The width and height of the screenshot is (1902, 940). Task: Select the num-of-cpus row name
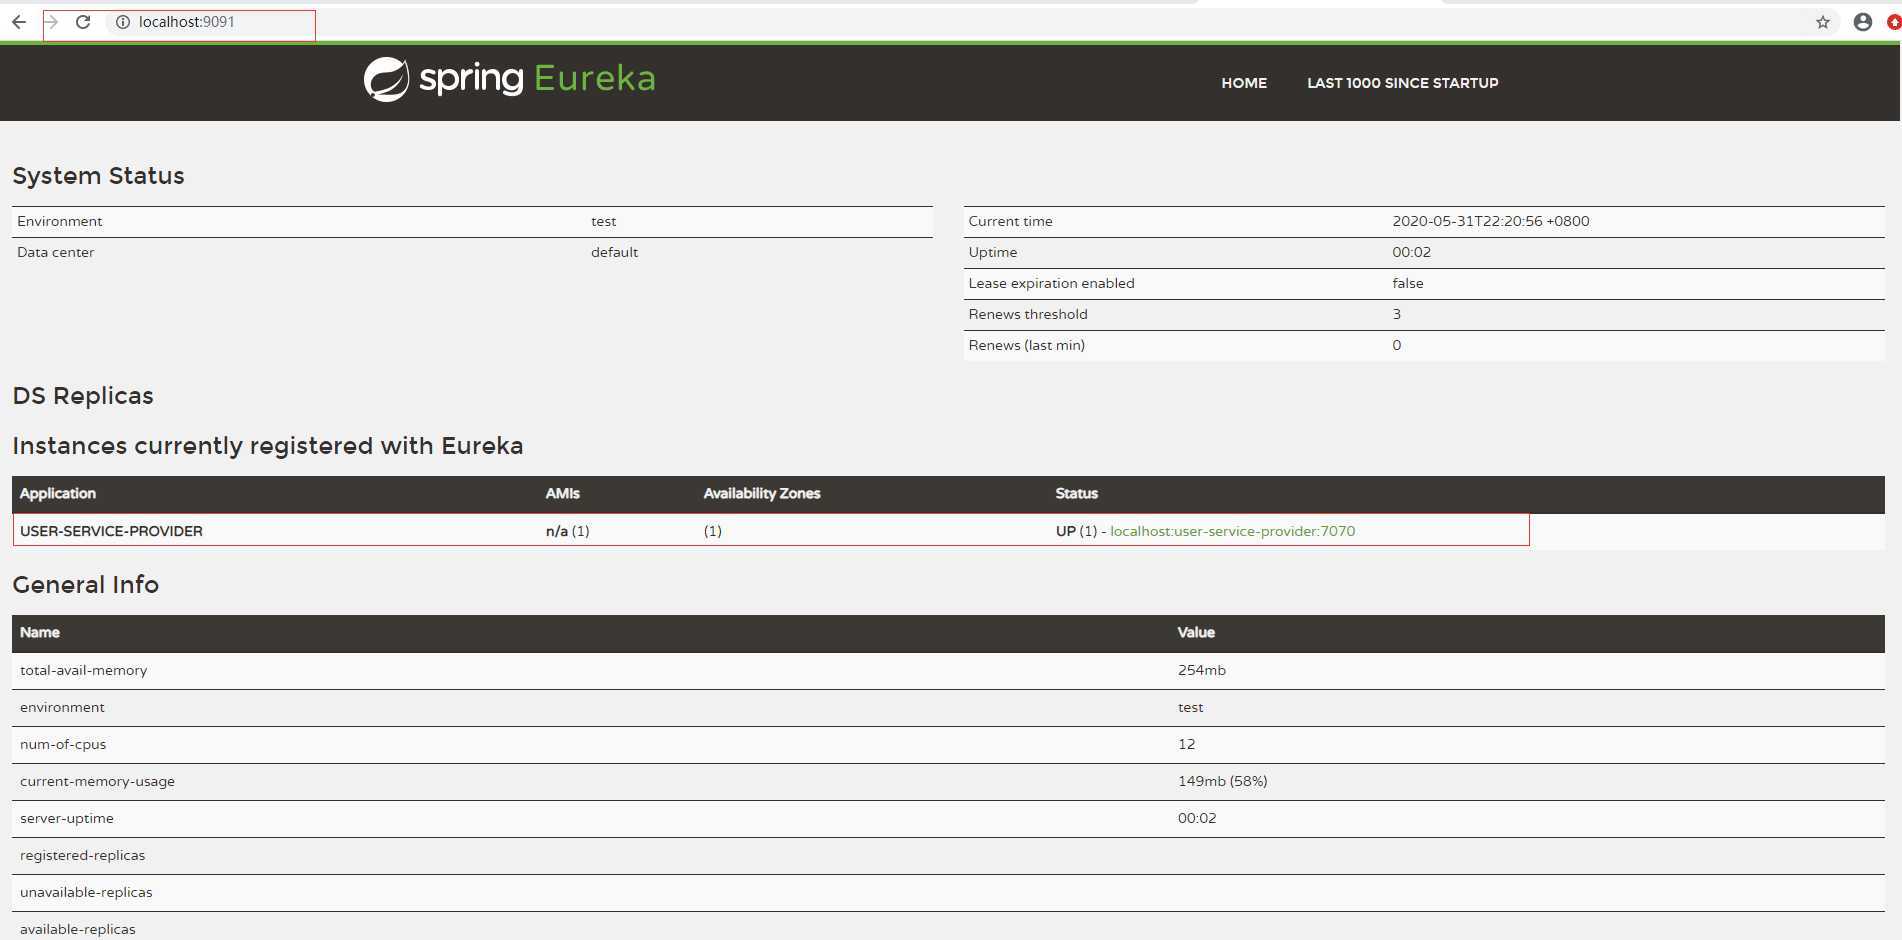click(x=63, y=744)
